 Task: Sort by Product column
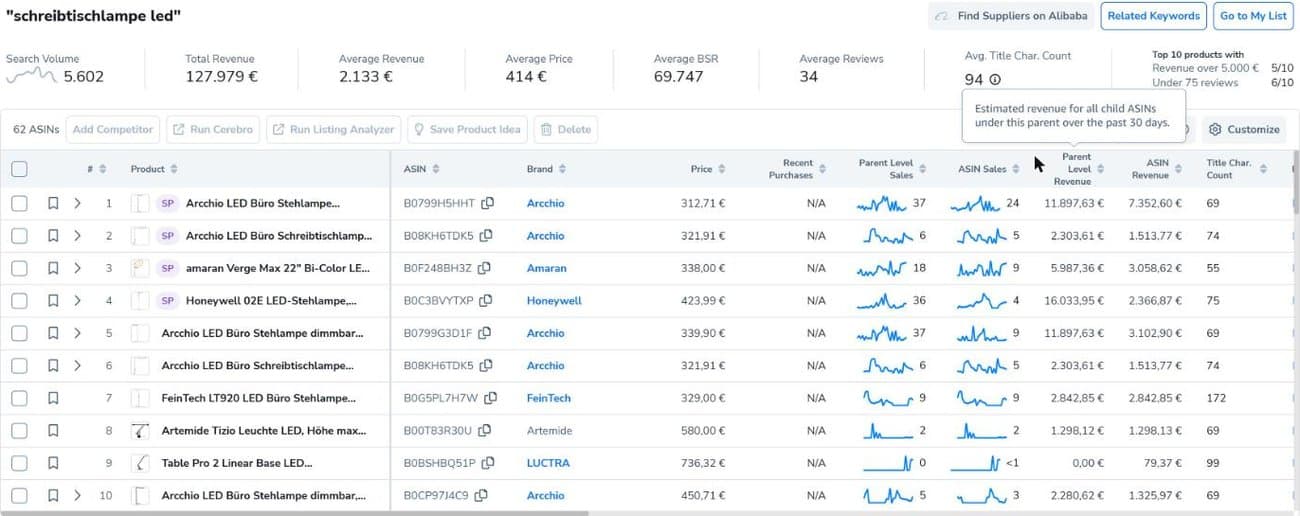(175, 169)
